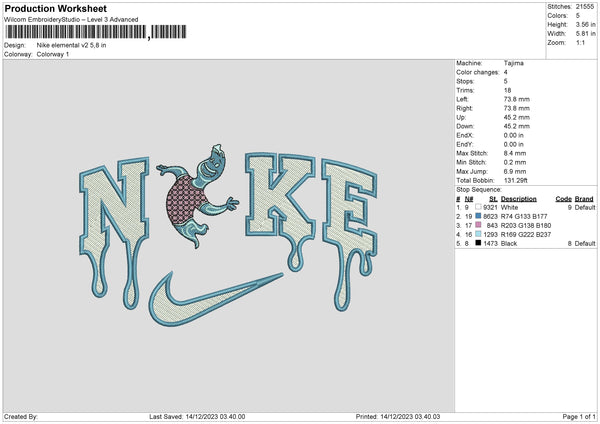
Task: Click the barcode at top
Action: pyautogui.click(x=96, y=32)
